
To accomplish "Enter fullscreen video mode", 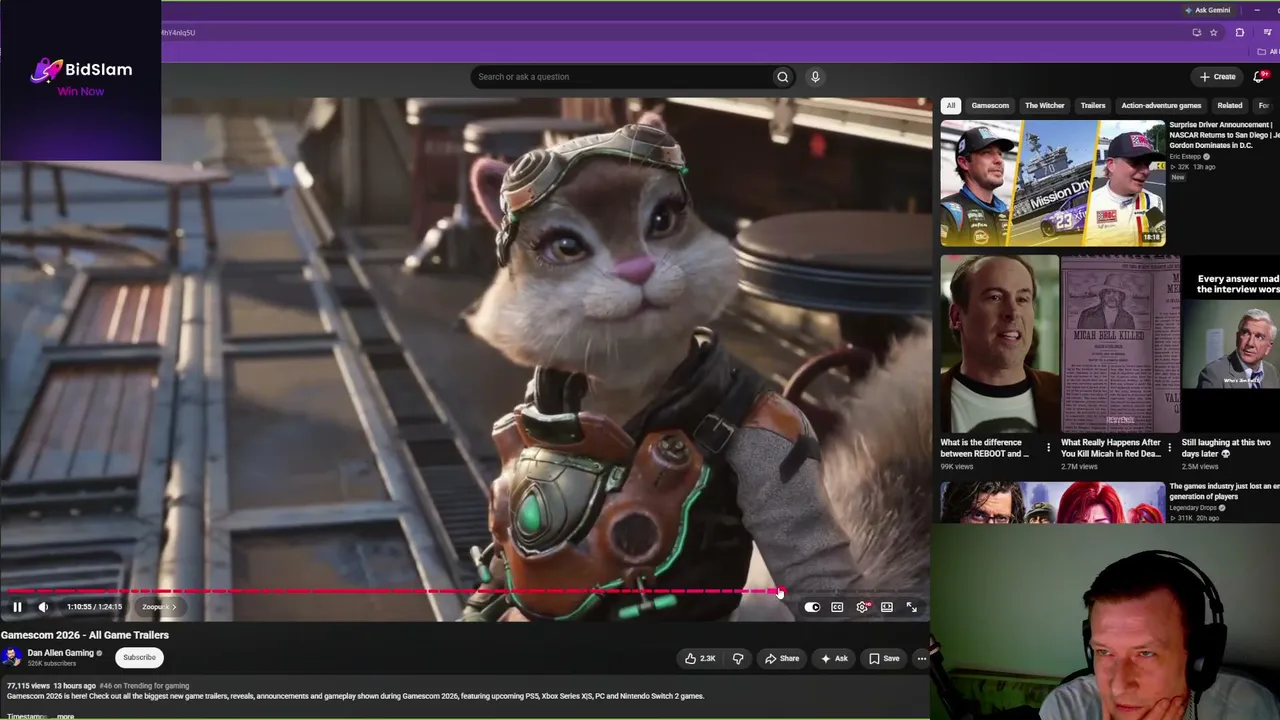I will (912, 607).
